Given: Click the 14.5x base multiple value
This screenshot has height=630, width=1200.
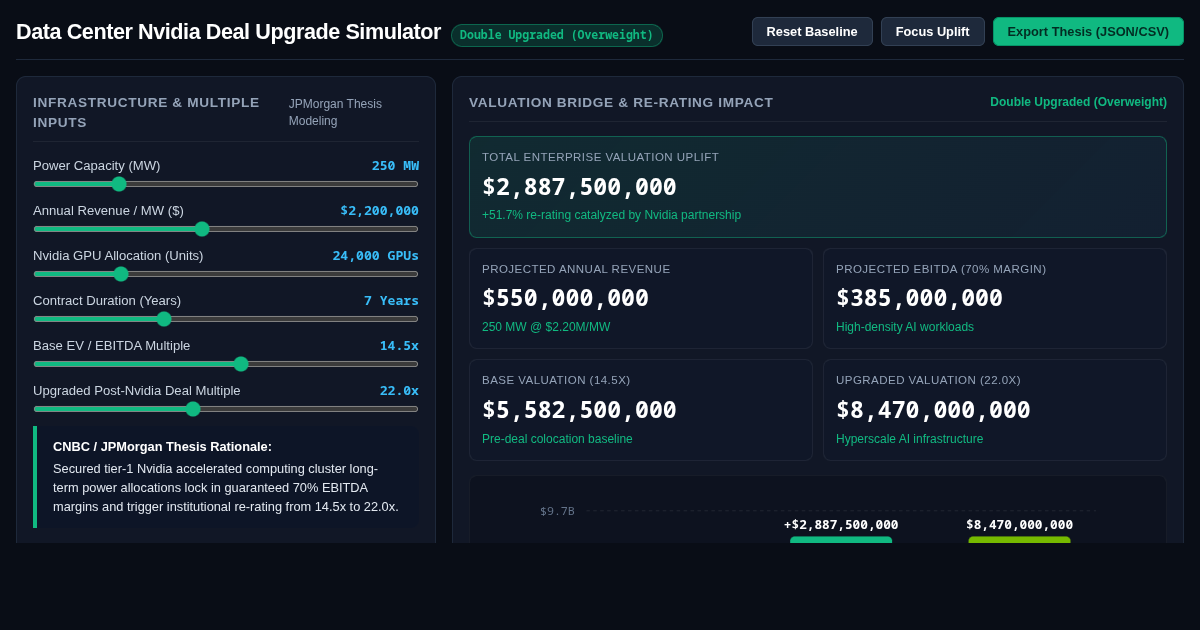Looking at the screenshot, I should (399, 346).
